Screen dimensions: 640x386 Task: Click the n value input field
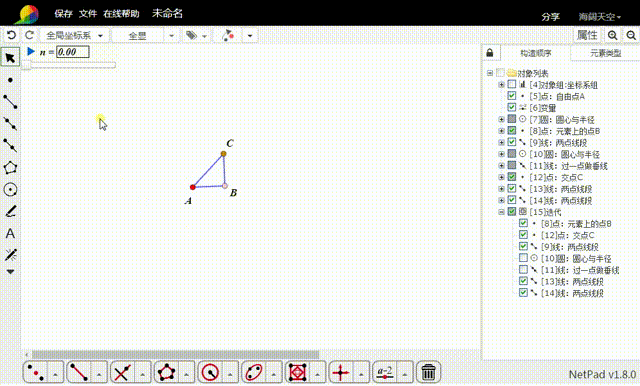coord(73,52)
